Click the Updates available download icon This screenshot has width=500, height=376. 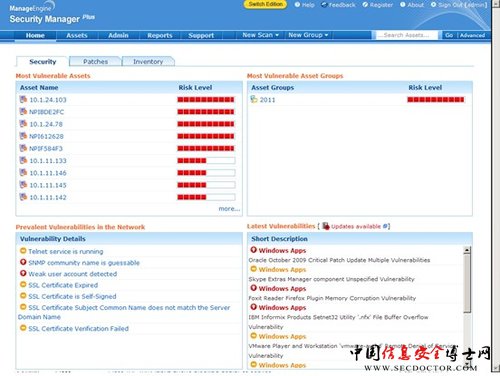(x=326, y=226)
